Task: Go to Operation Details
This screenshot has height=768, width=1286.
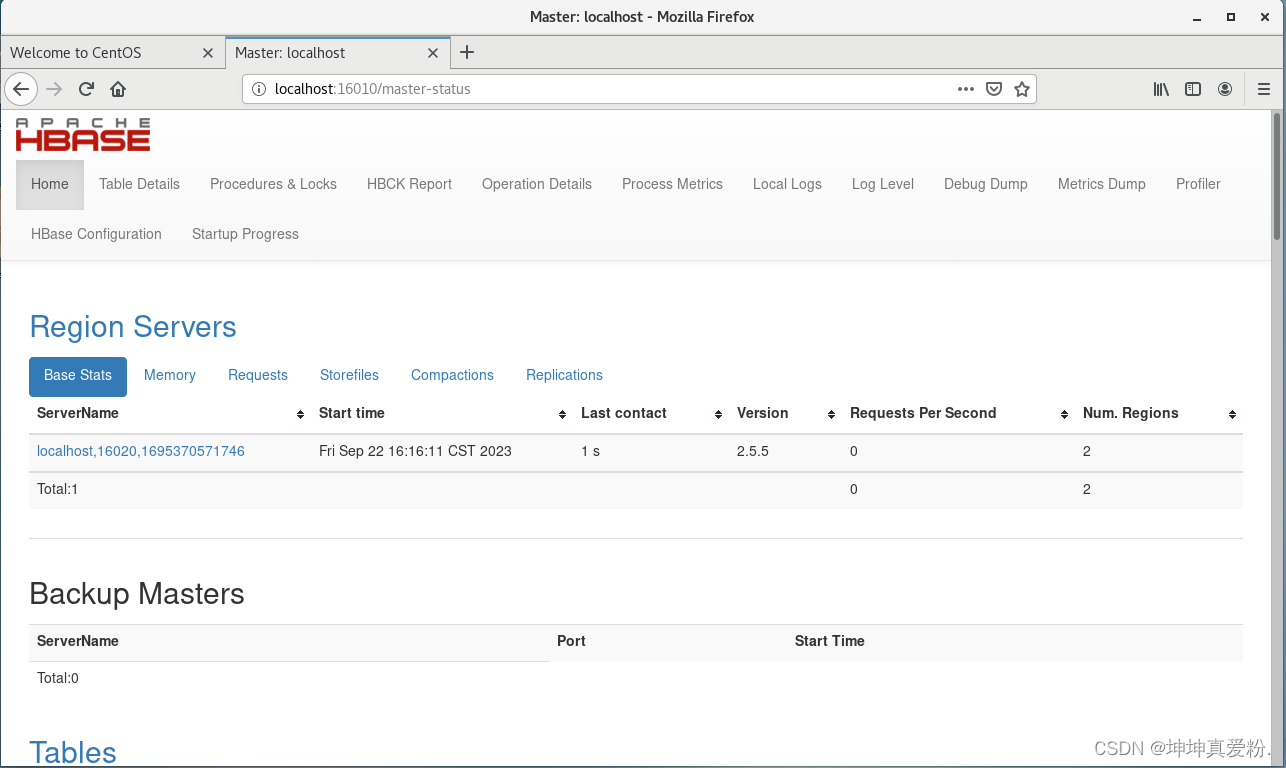Action: (537, 184)
